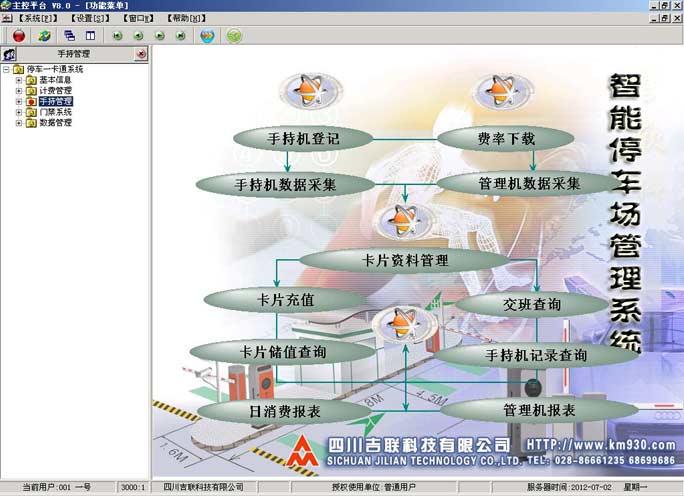
Task: Click the round green icon in toolbar
Action: coord(234,36)
